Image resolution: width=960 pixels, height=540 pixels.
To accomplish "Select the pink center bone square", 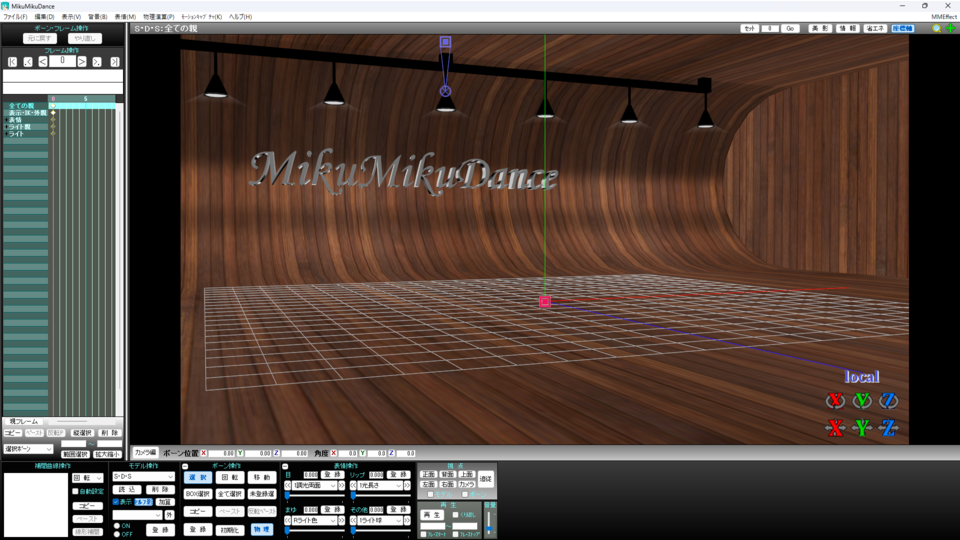I will [x=545, y=302].
